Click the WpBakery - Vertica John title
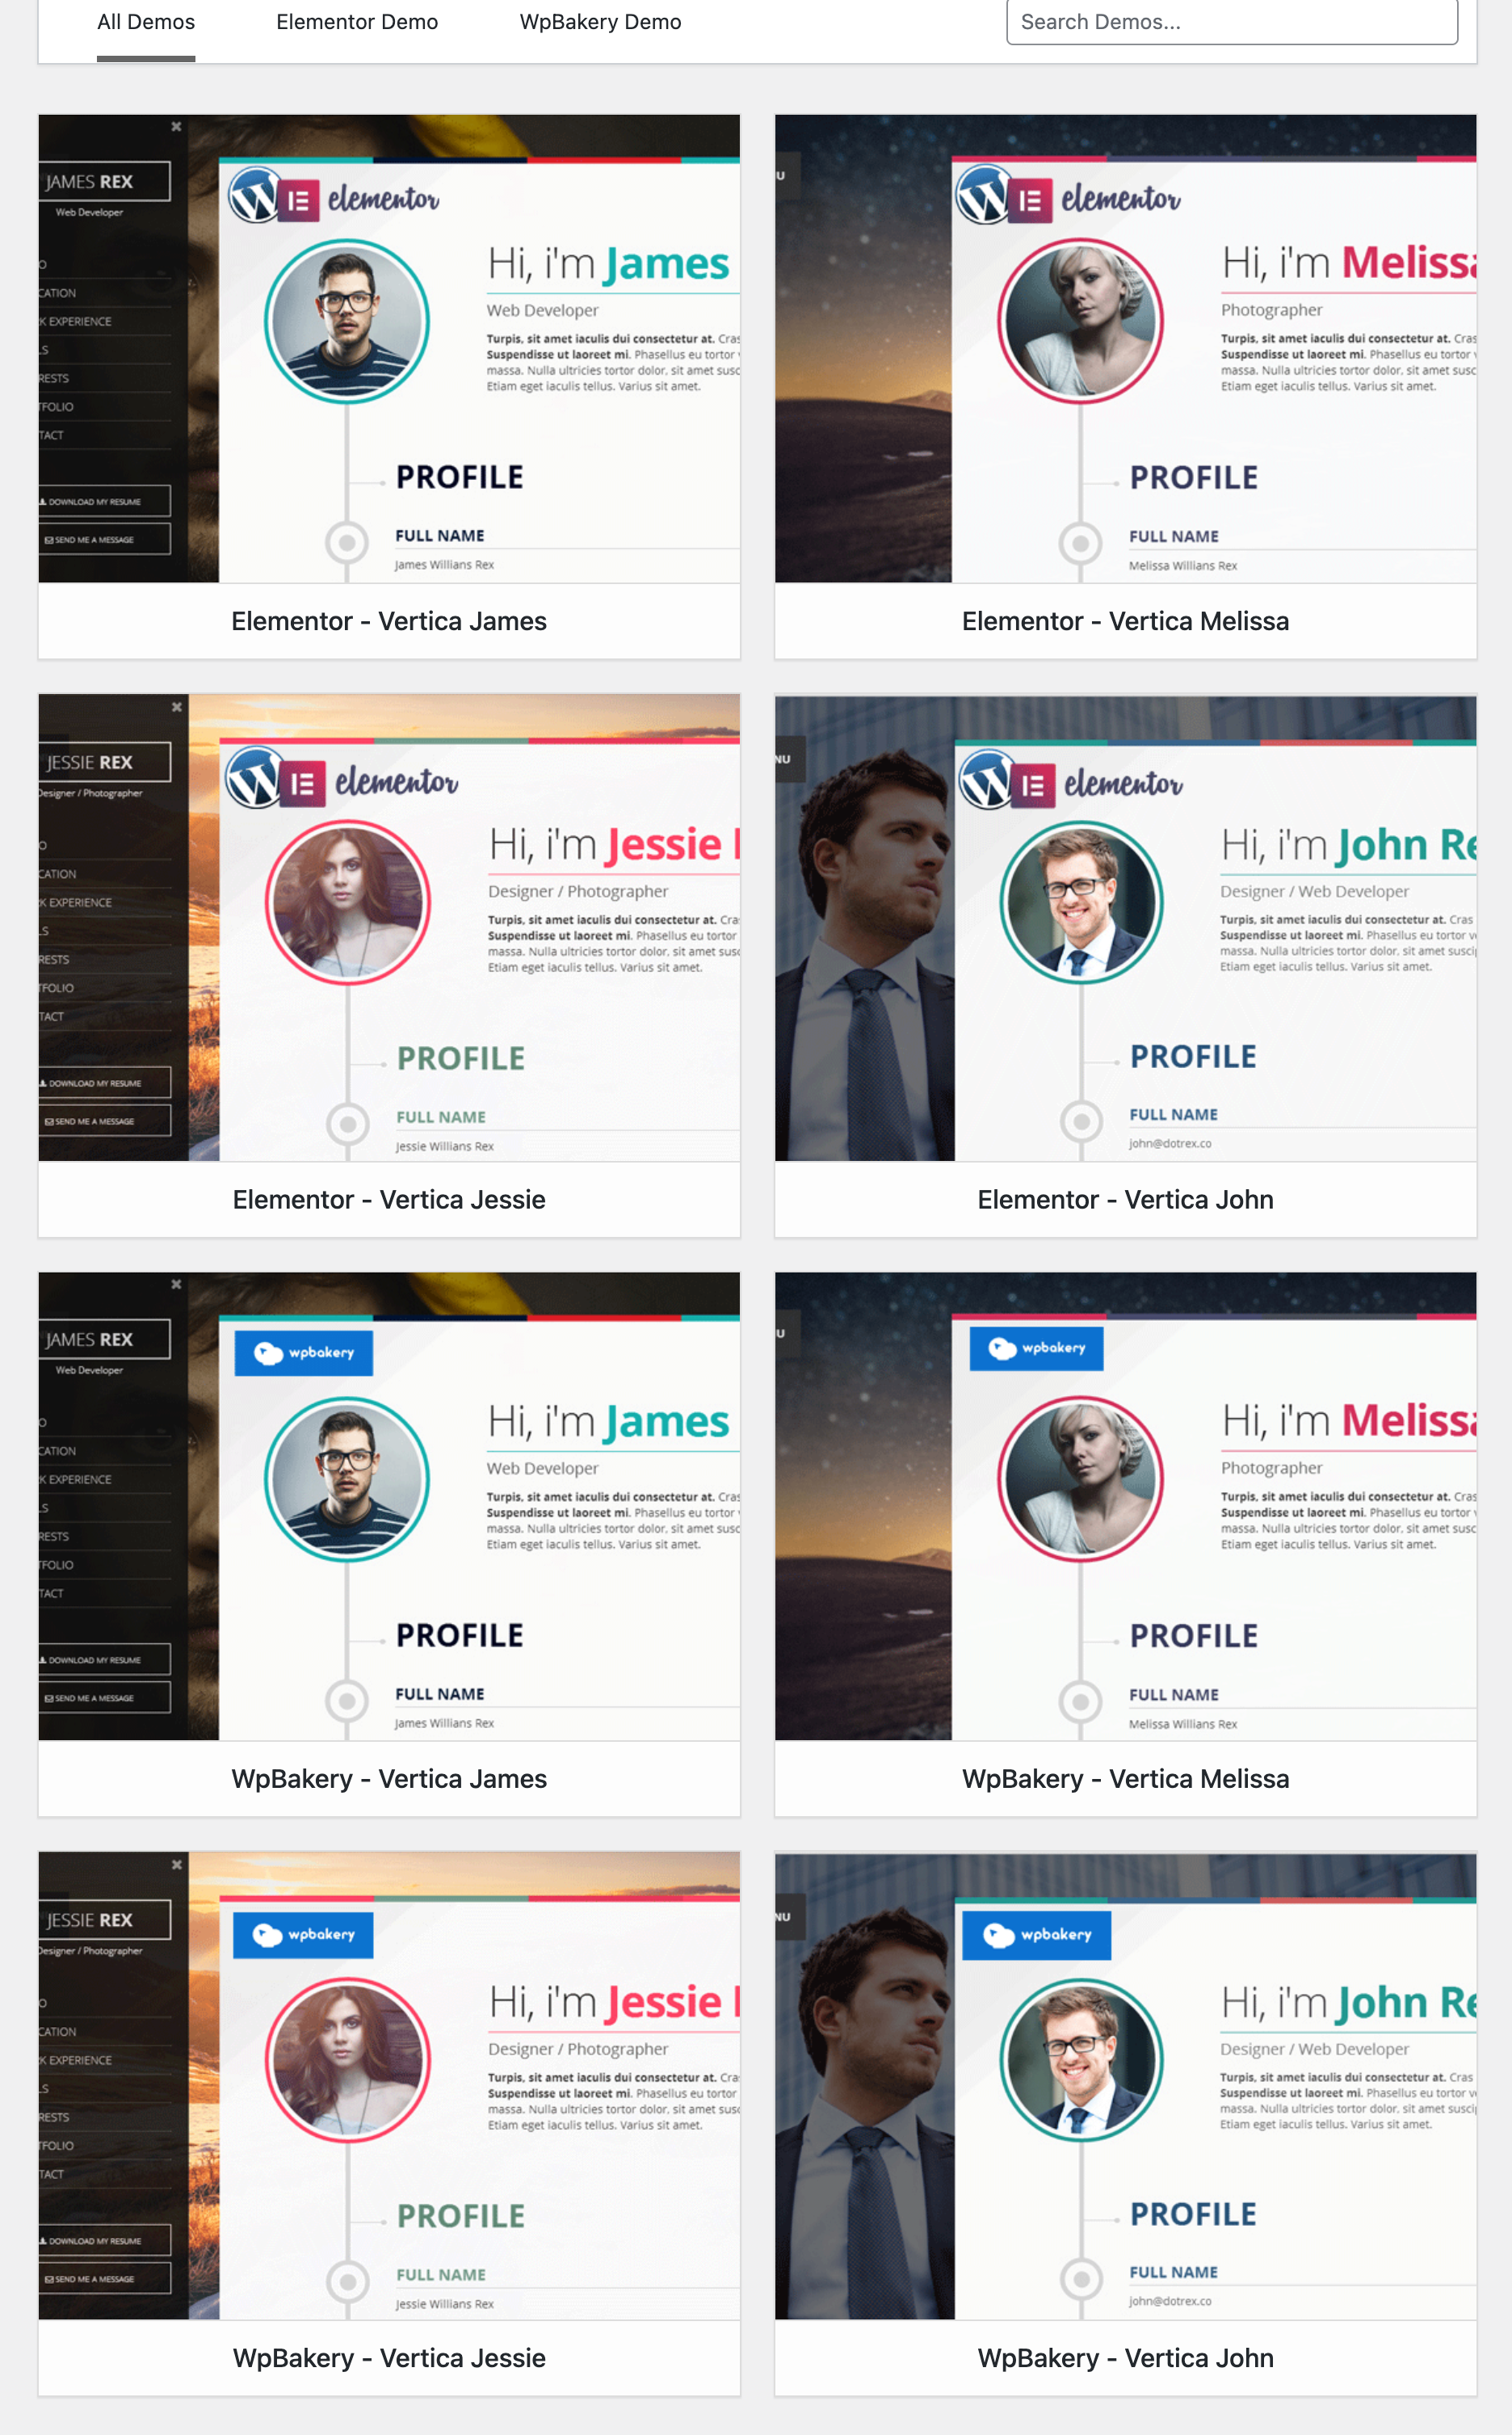 coord(1125,2358)
